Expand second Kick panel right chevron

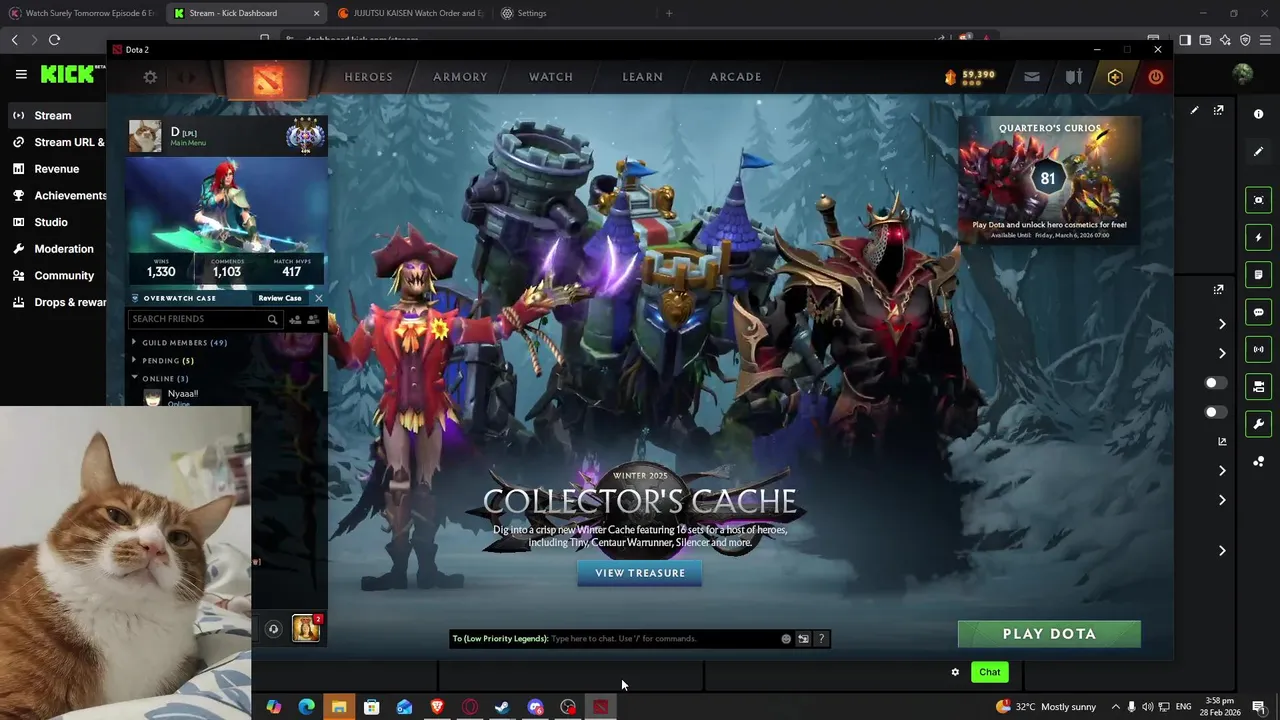1222,353
